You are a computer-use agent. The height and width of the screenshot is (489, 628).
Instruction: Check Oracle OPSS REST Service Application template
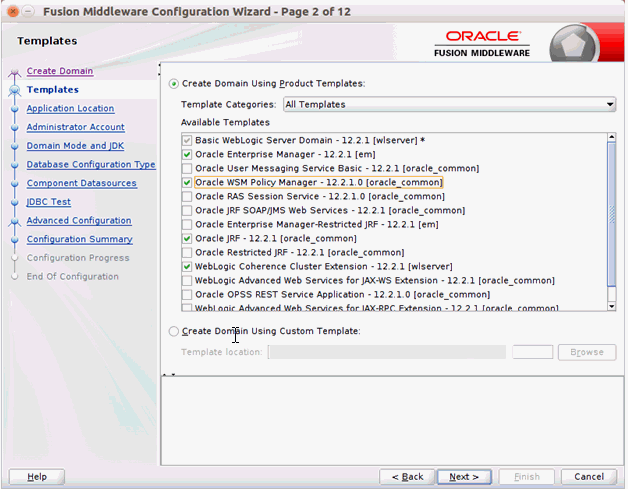187,295
